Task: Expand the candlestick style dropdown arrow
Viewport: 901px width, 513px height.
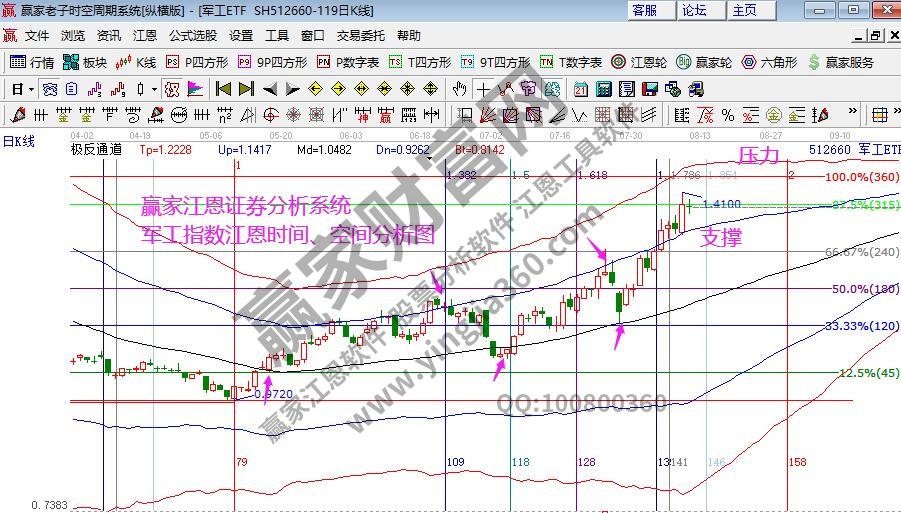Action: click(154, 88)
